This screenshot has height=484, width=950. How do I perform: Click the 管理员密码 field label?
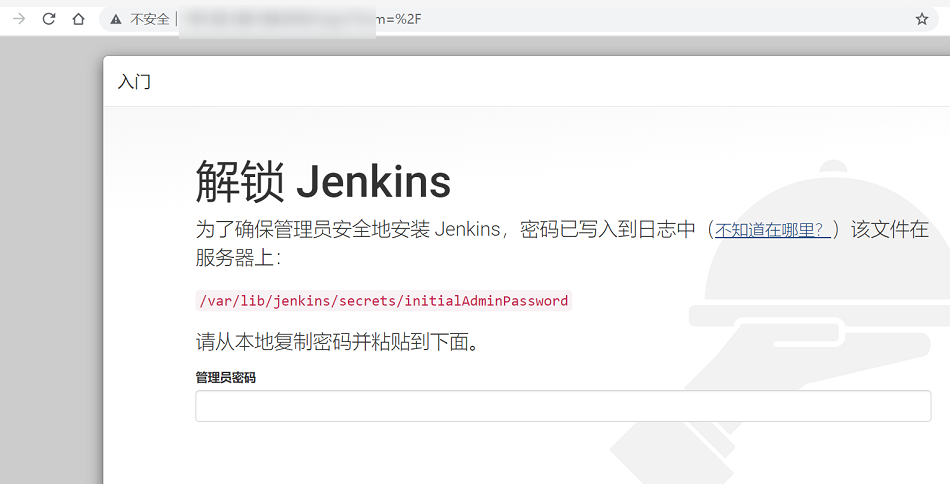click(225, 377)
